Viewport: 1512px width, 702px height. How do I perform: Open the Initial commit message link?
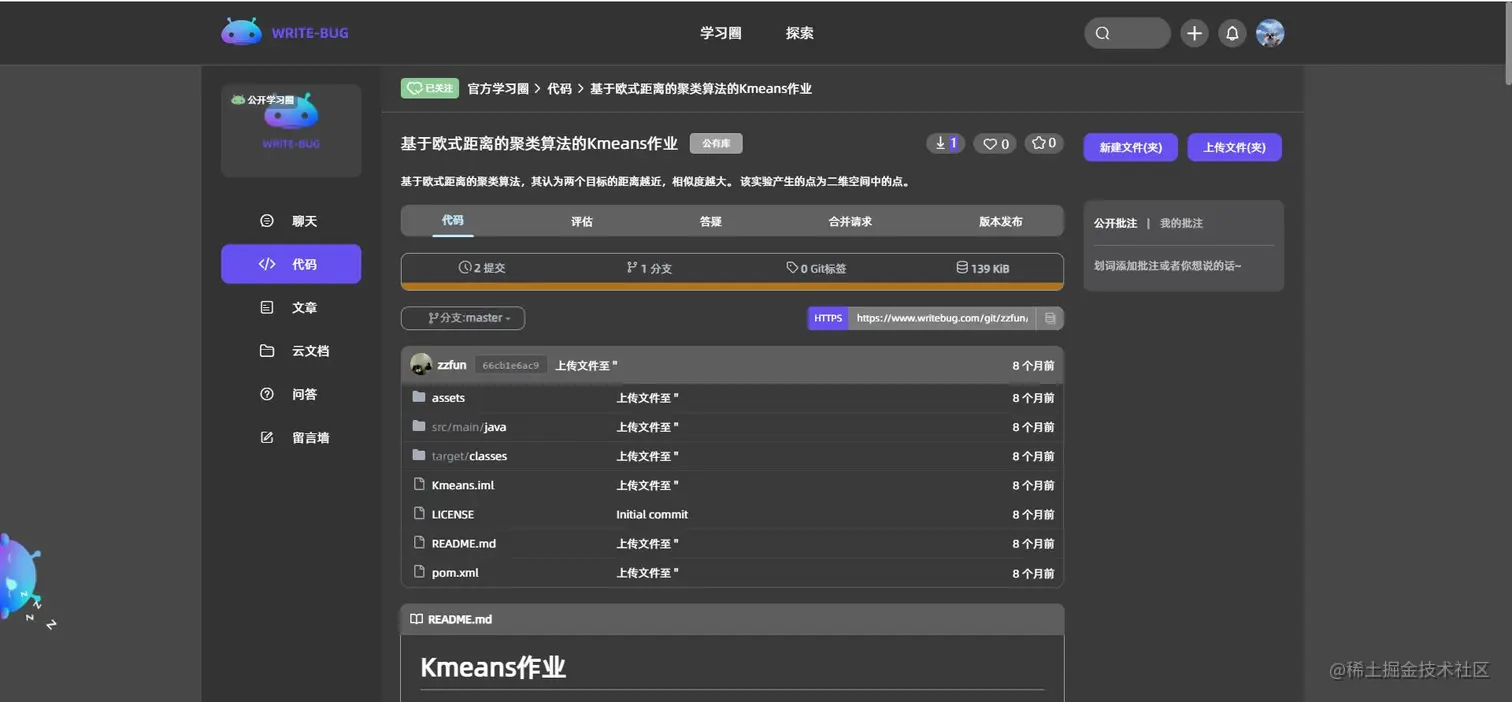652,514
